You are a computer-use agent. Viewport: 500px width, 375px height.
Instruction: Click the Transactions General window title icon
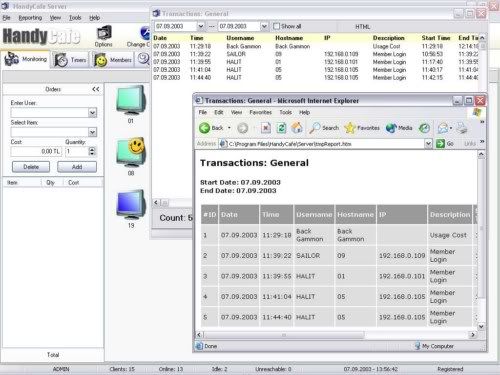[x=156, y=13]
